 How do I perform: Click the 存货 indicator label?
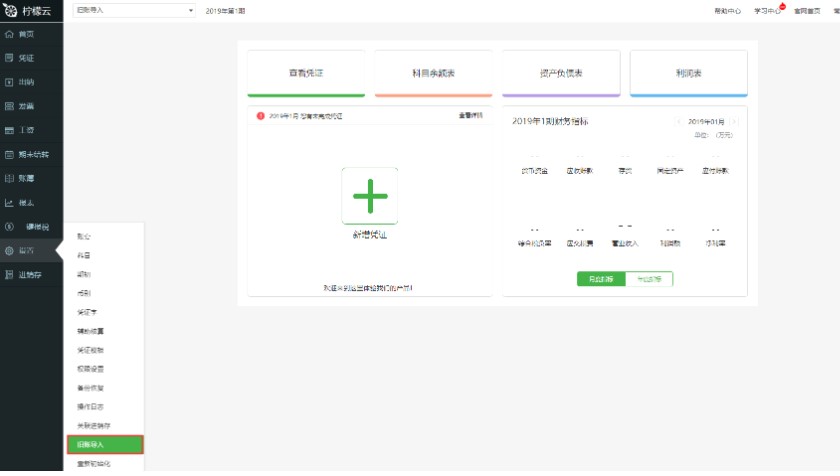click(x=625, y=171)
